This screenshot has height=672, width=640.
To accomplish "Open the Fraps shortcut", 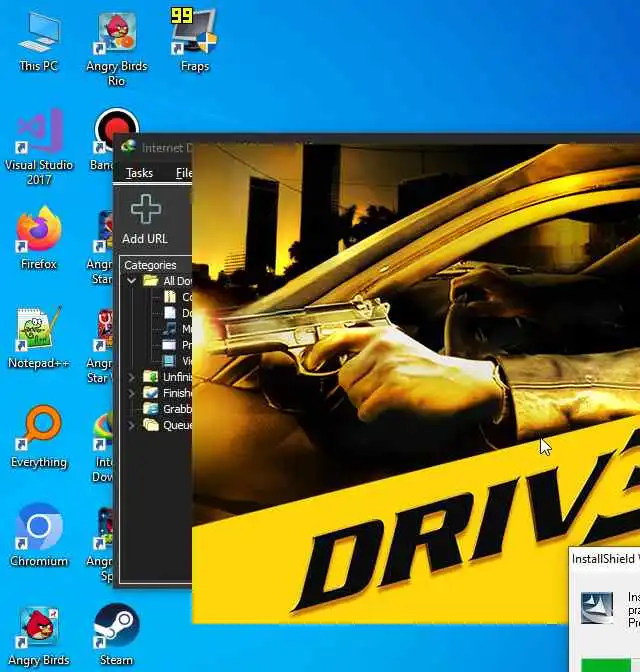I will pyautogui.click(x=195, y=40).
